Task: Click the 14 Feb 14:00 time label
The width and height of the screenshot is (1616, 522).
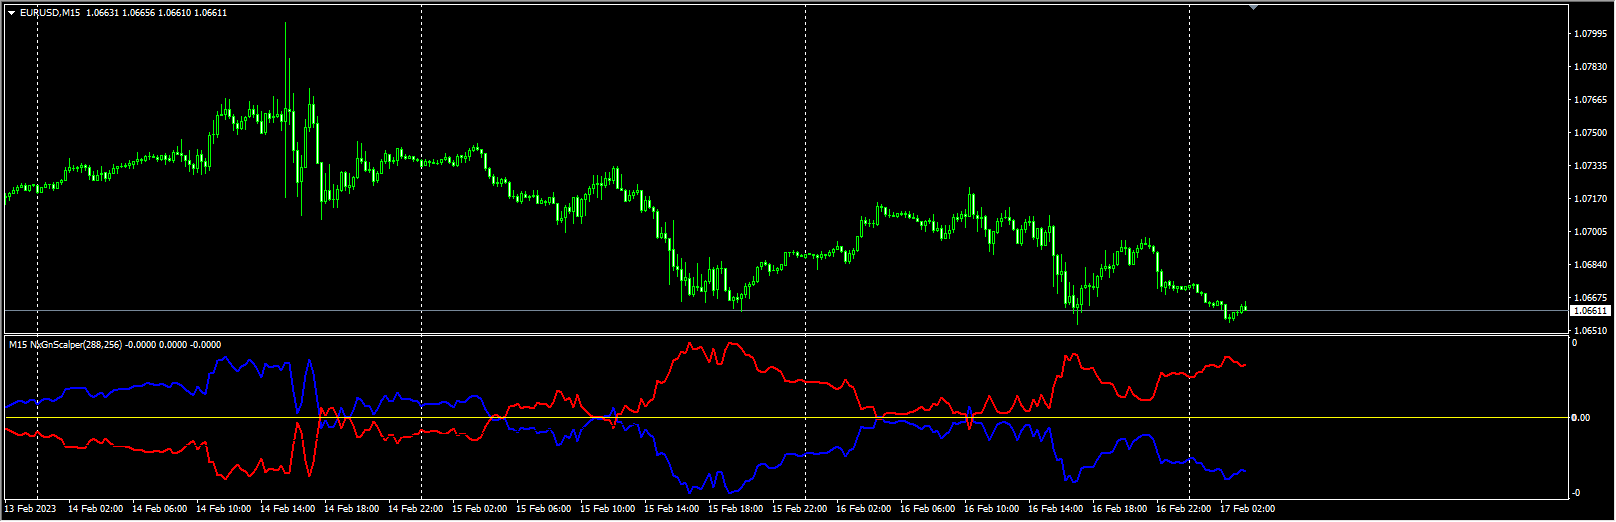Action: 288,509
